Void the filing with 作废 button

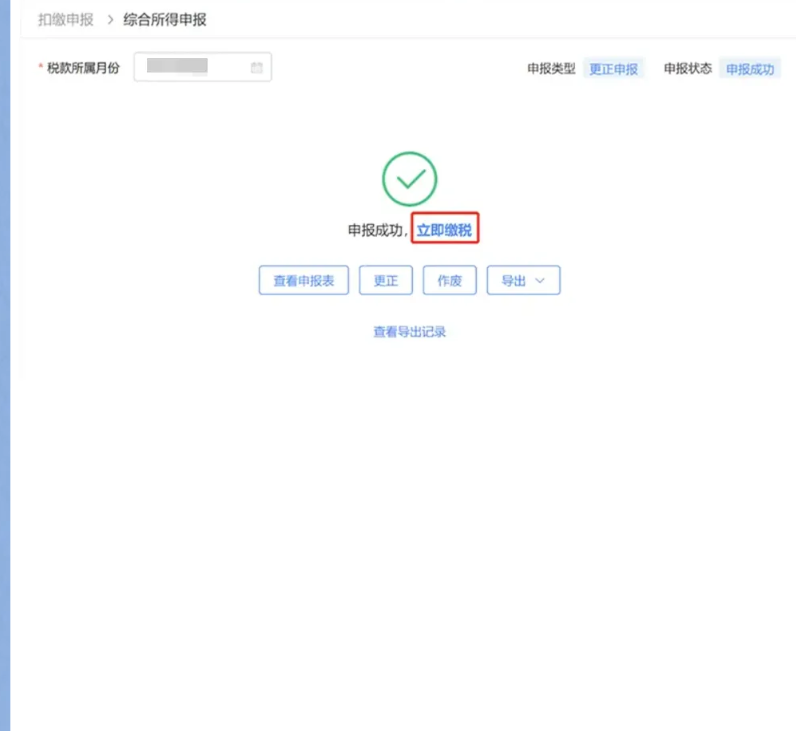click(450, 280)
